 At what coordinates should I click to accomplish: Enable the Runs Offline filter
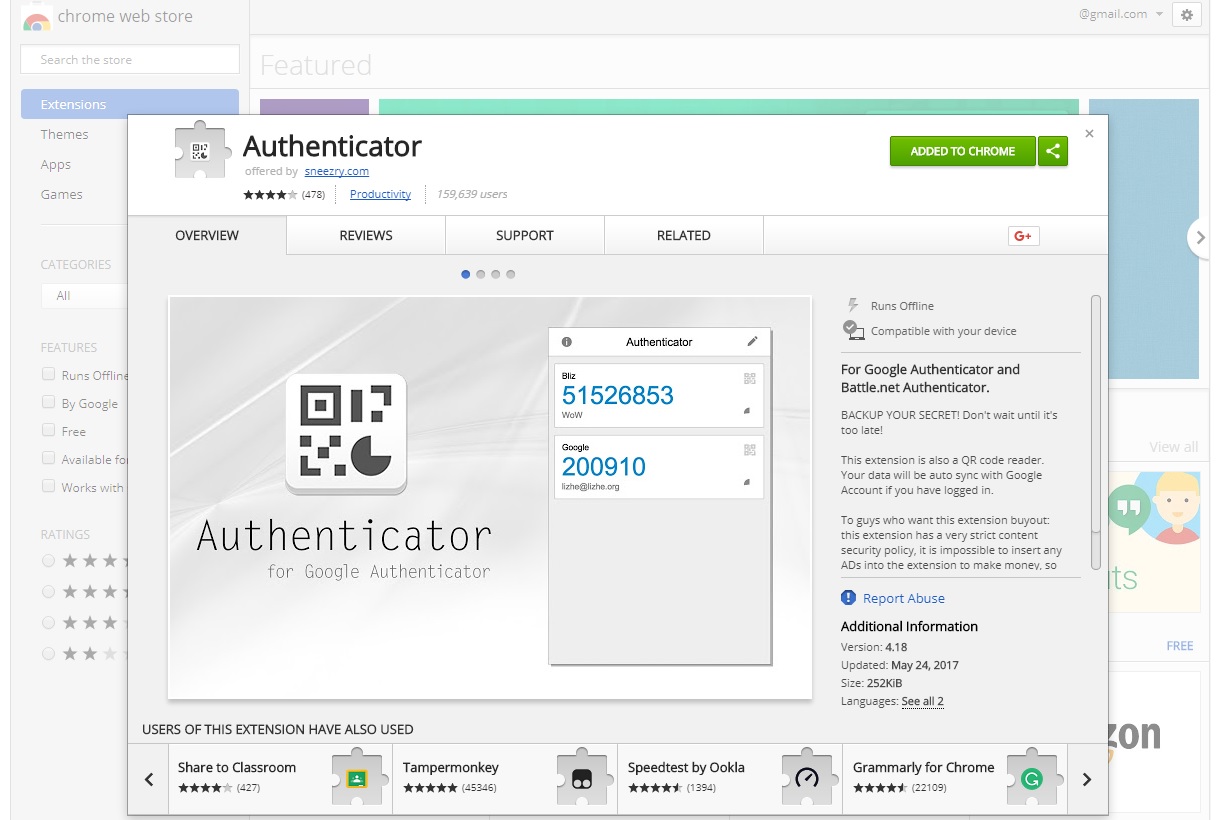coord(47,375)
